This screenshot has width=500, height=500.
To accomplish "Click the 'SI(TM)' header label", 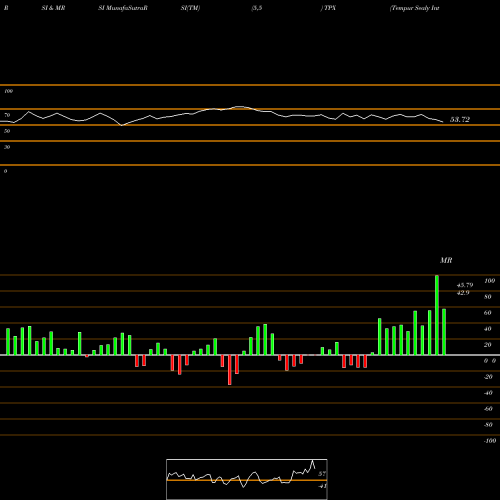I will [190, 8].
